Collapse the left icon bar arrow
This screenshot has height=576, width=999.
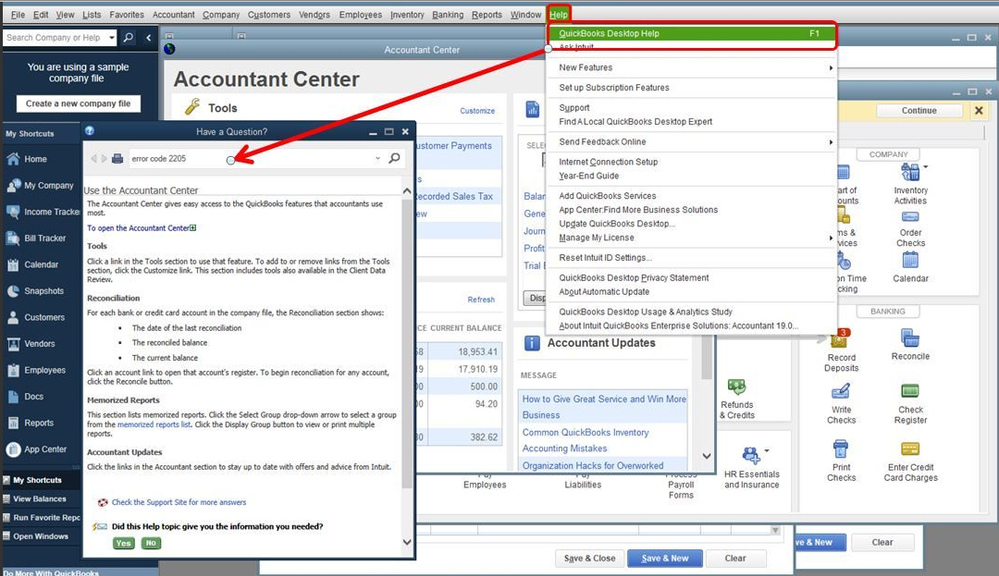tap(148, 38)
